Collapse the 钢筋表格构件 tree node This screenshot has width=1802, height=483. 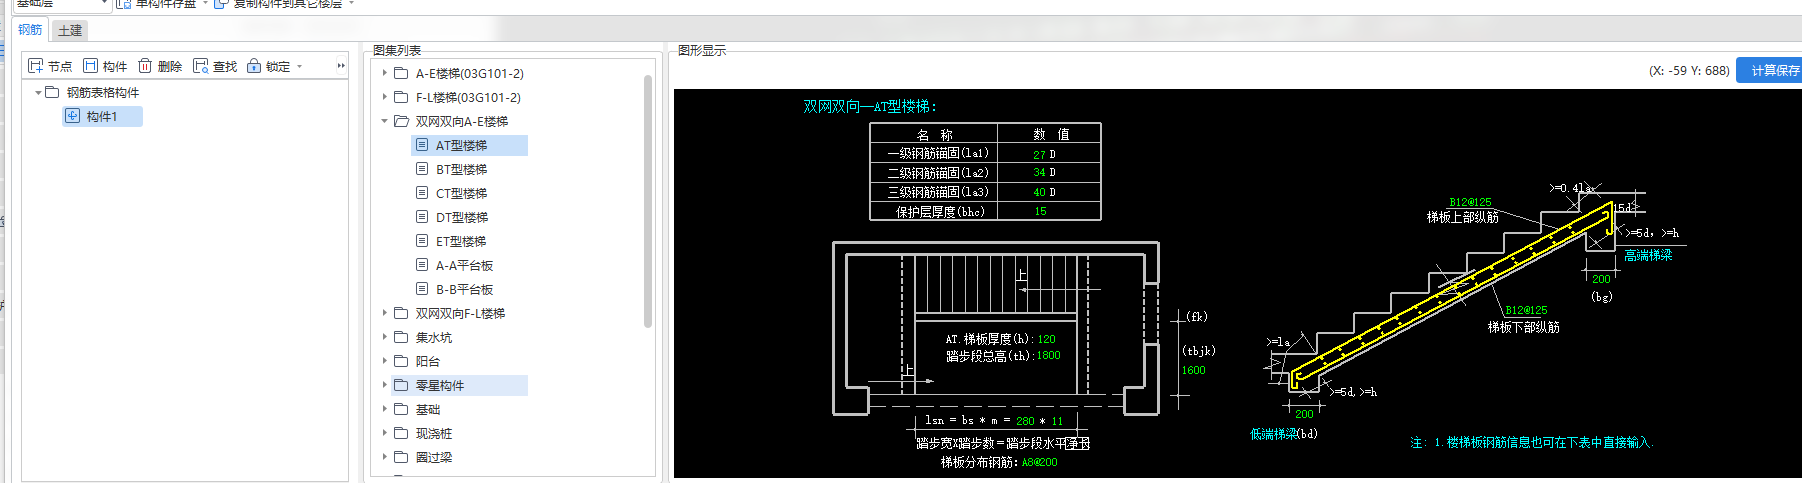click(38, 92)
